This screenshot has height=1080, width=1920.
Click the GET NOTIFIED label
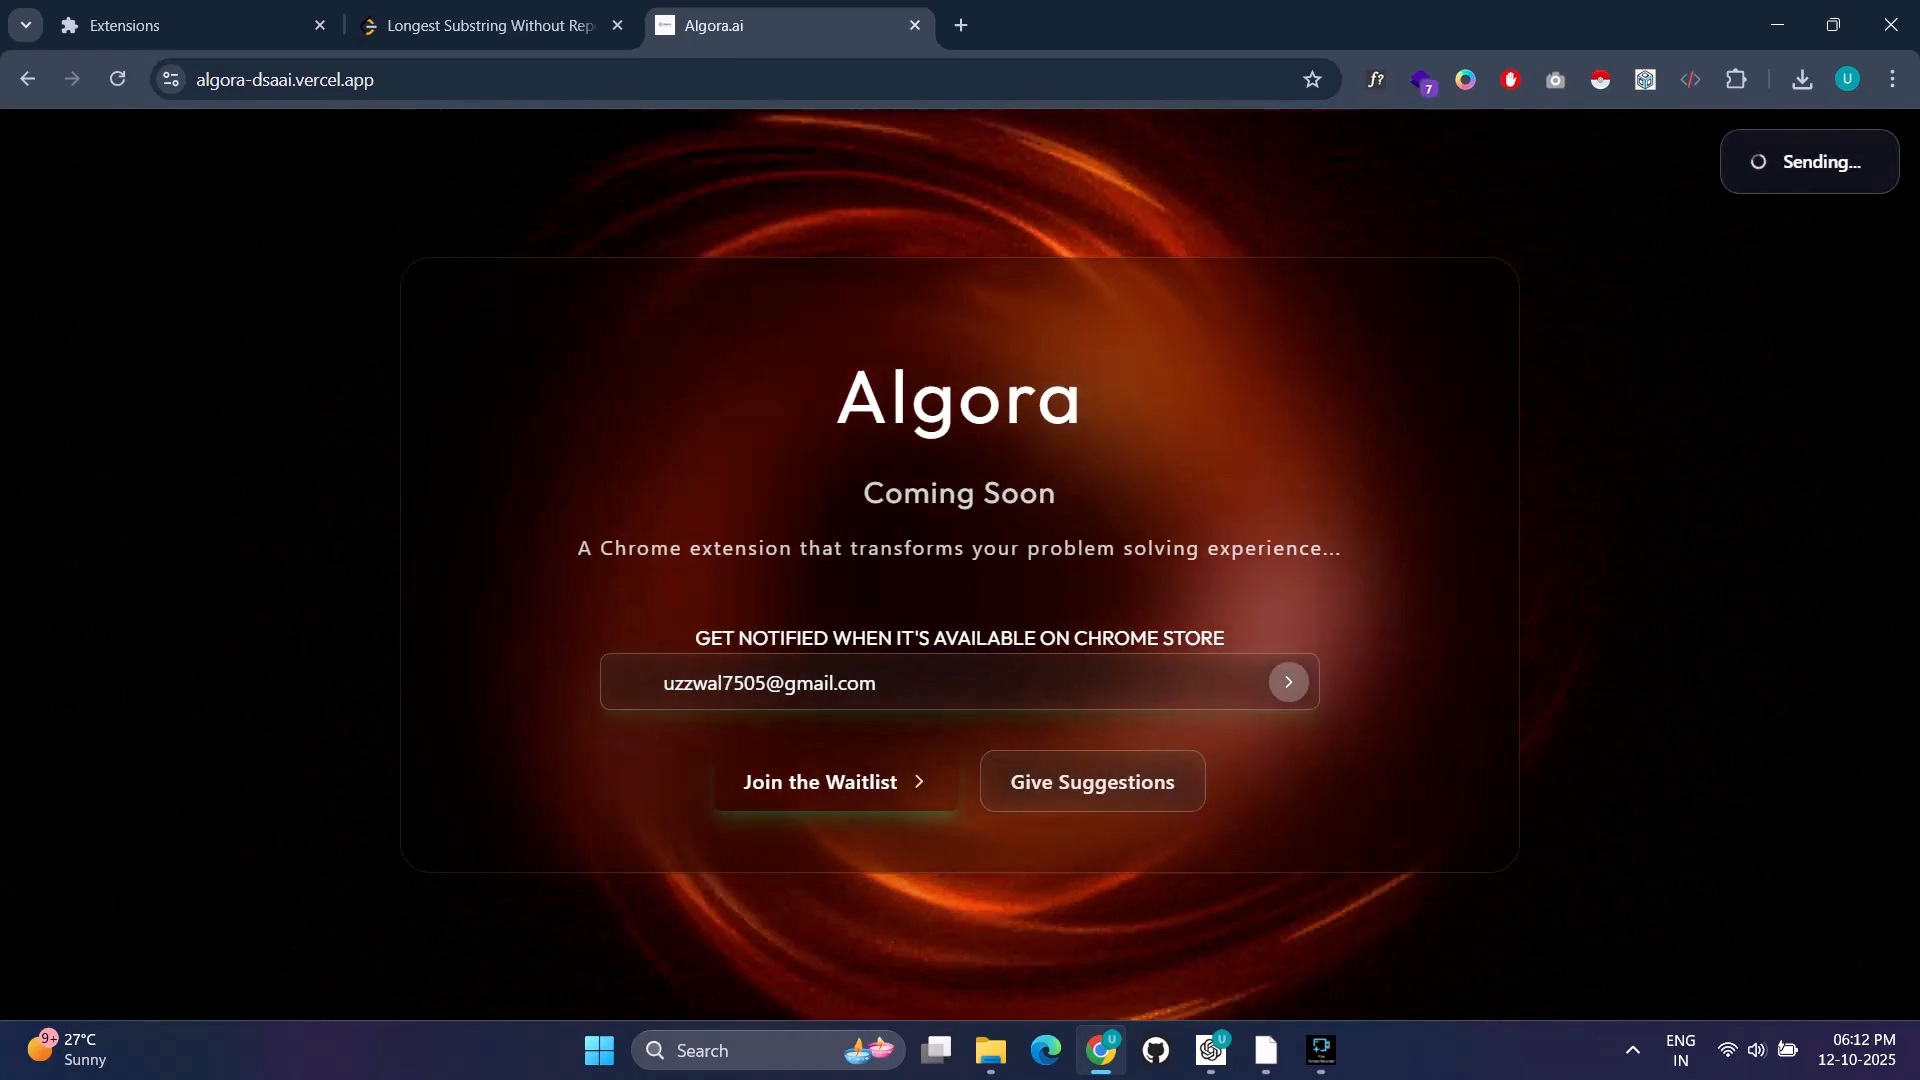(959, 638)
